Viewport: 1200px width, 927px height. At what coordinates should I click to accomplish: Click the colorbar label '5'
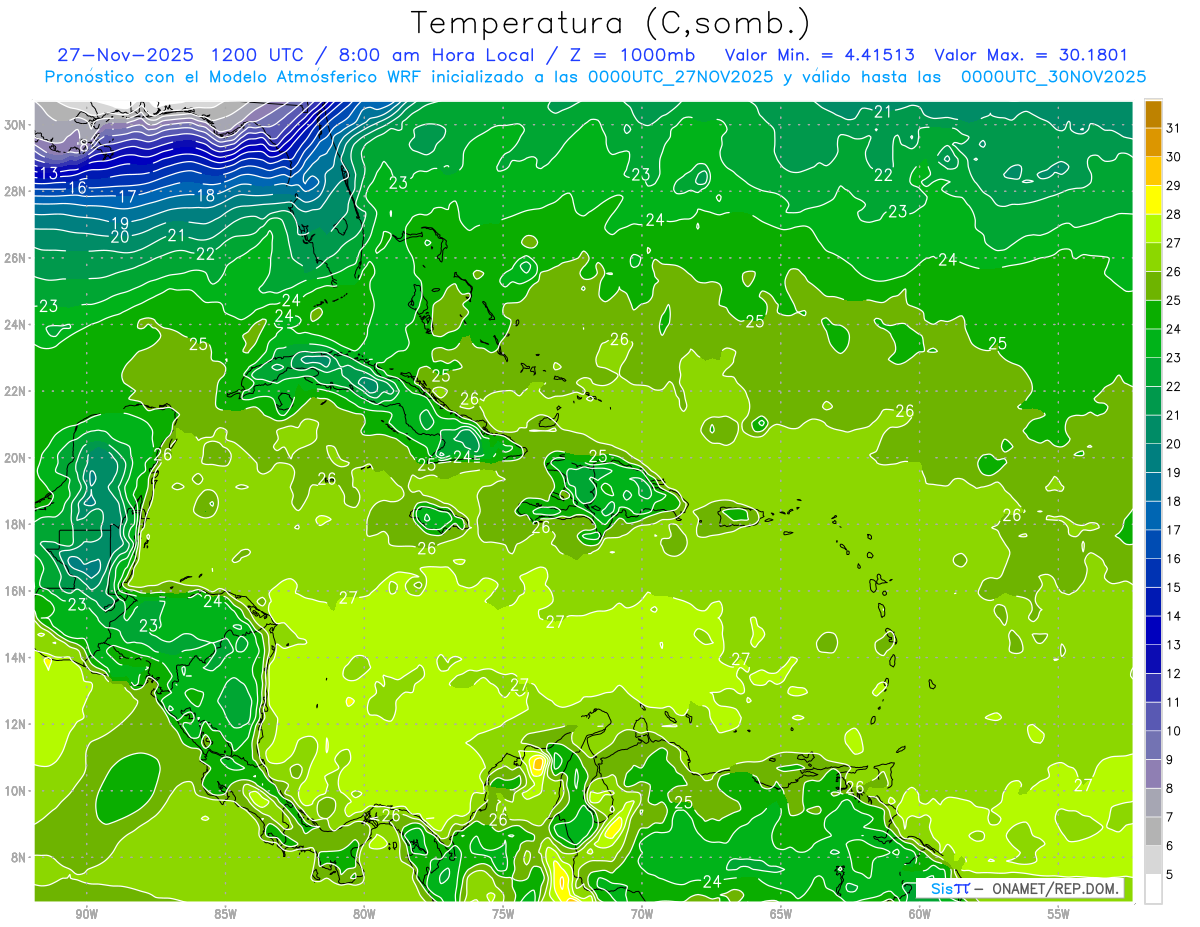[1170, 875]
